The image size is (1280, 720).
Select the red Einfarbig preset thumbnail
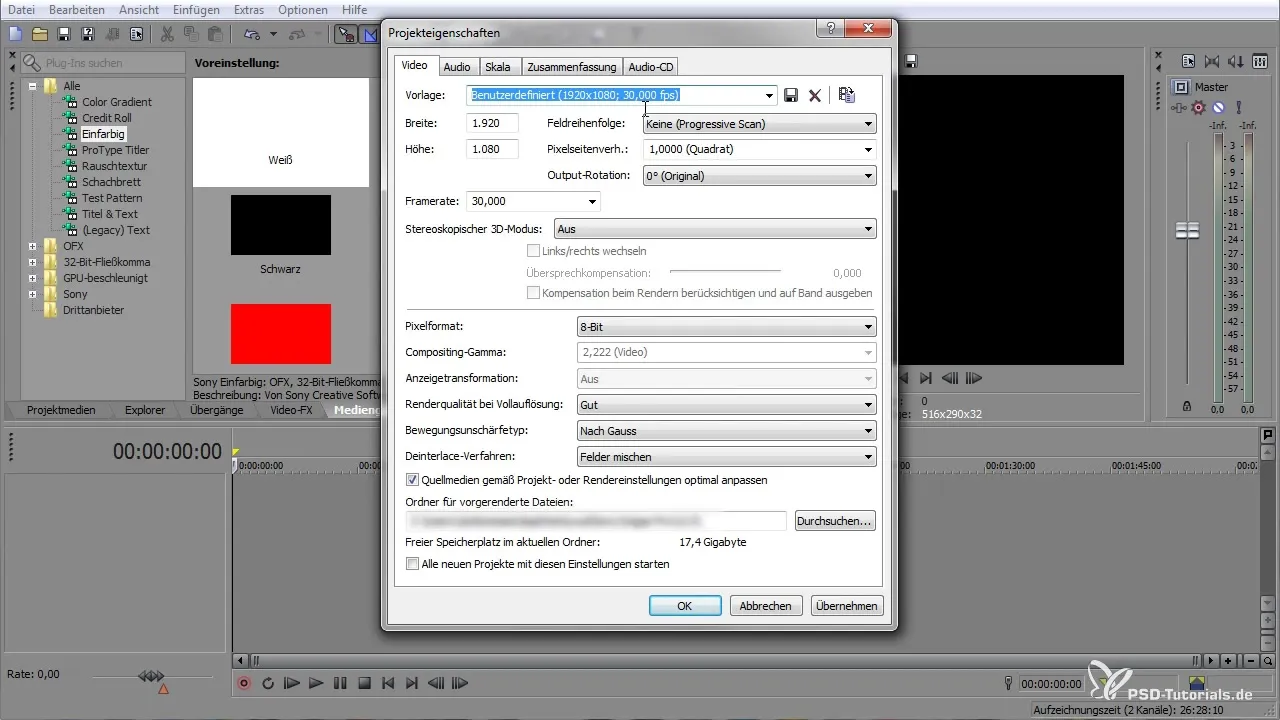point(280,334)
